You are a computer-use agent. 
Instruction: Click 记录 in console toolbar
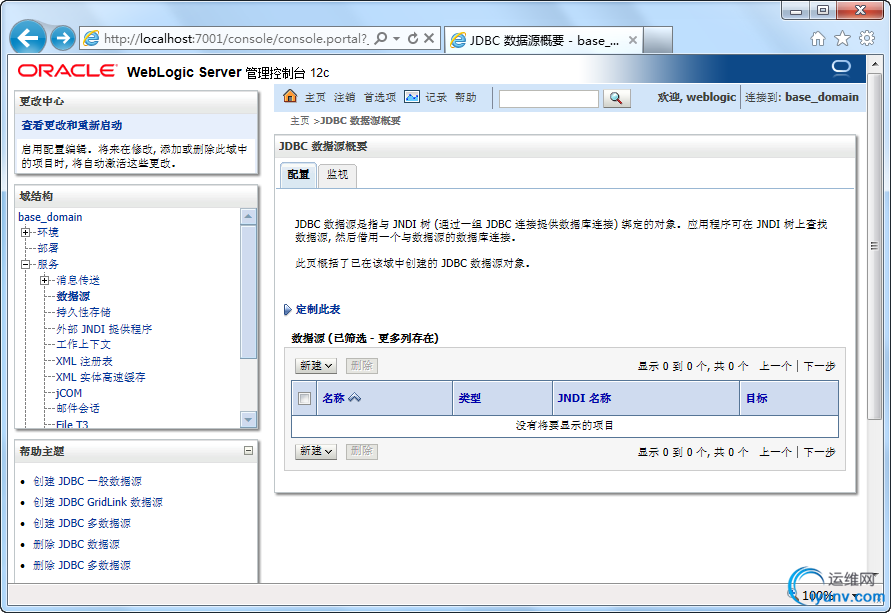coord(436,97)
